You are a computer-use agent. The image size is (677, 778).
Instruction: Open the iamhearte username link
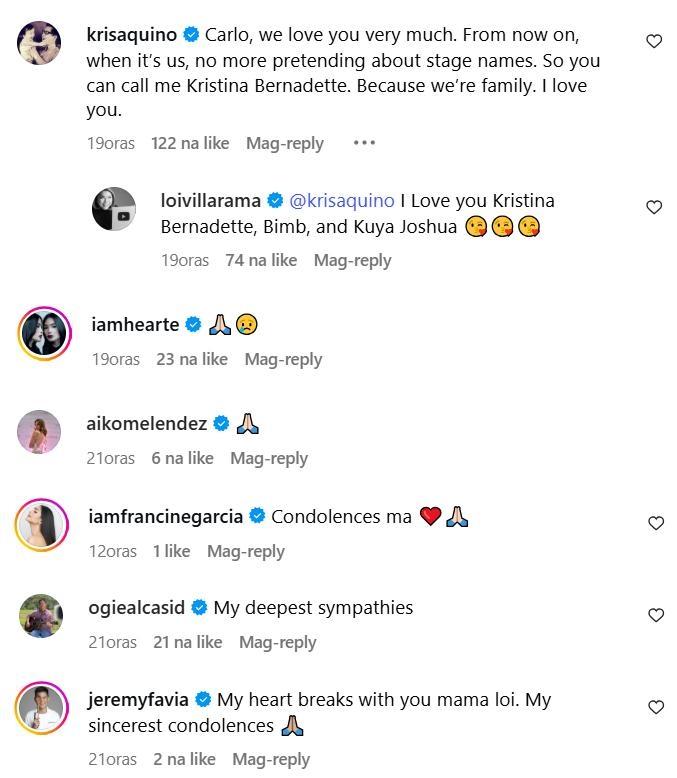tap(133, 324)
